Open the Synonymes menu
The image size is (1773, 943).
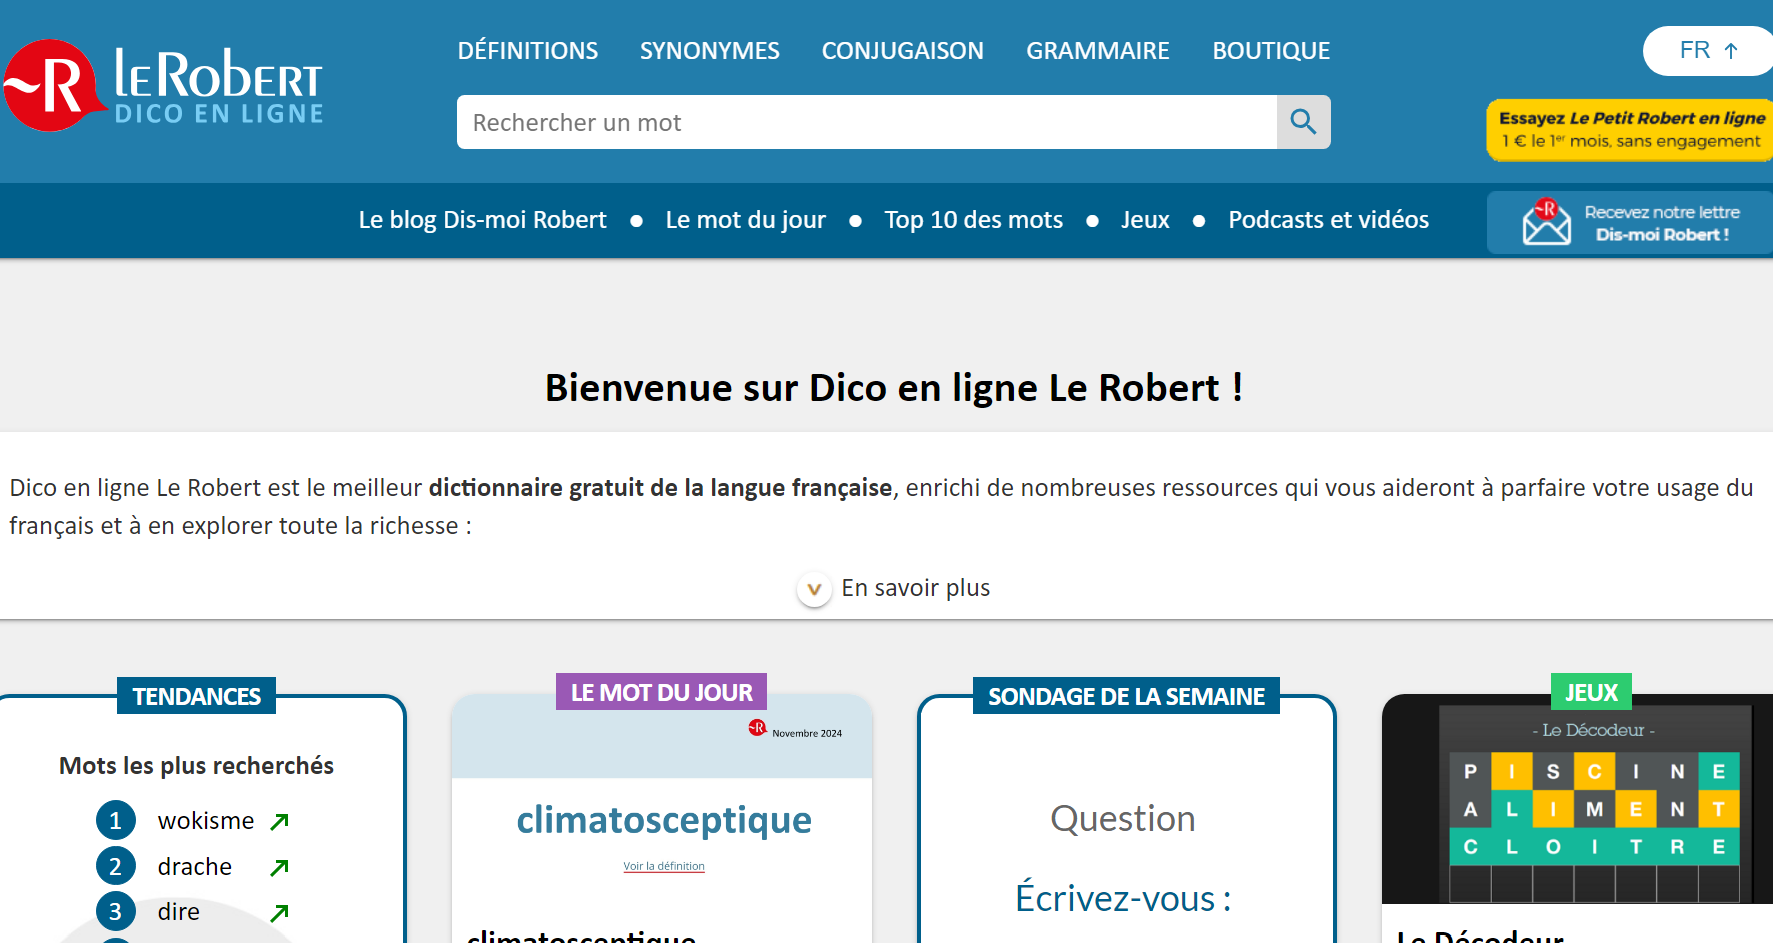click(710, 51)
